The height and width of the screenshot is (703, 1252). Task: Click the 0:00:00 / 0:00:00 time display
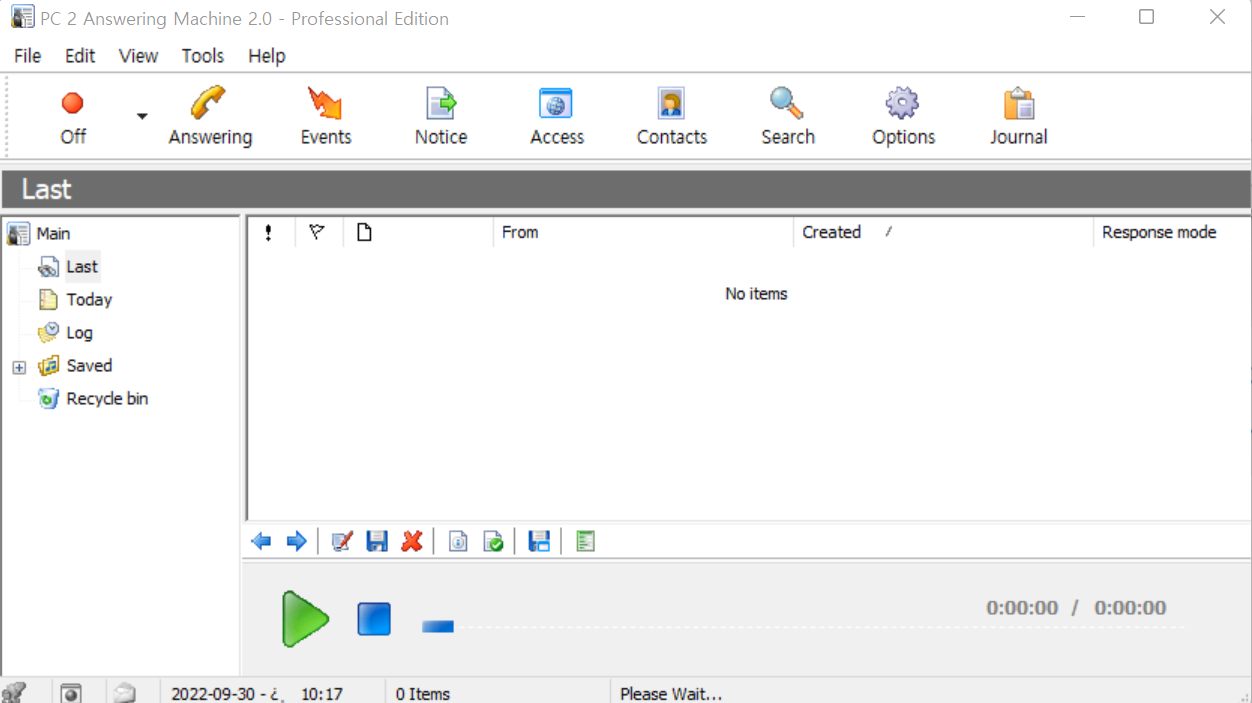pos(1076,607)
